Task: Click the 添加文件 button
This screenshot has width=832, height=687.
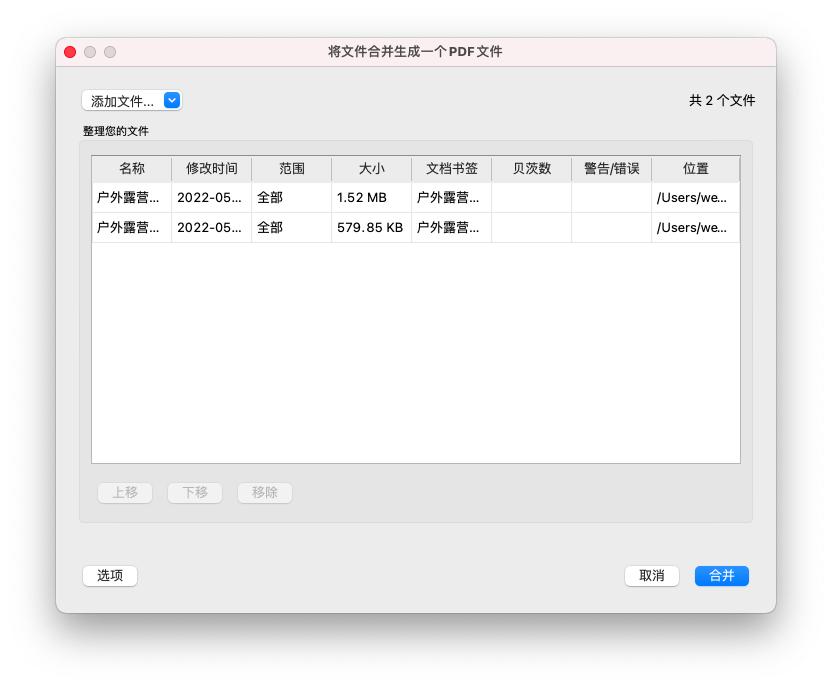Action: tap(122, 101)
